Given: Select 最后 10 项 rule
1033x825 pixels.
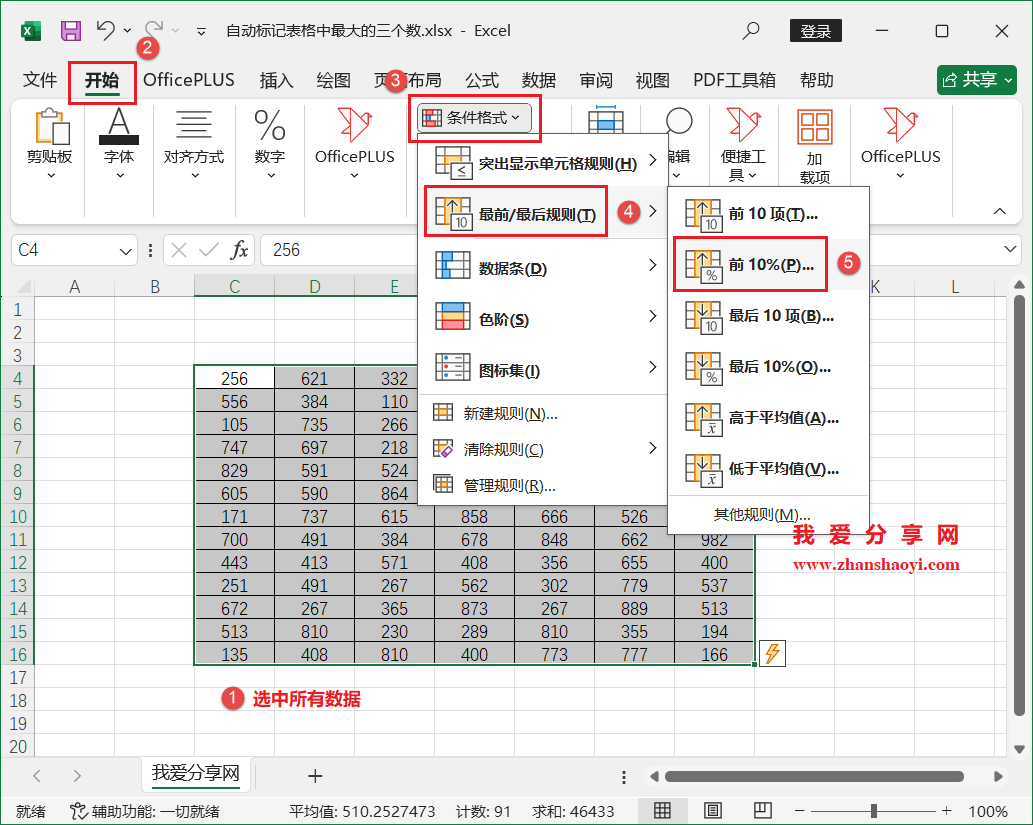Looking at the screenshot, I should (768, 316).
